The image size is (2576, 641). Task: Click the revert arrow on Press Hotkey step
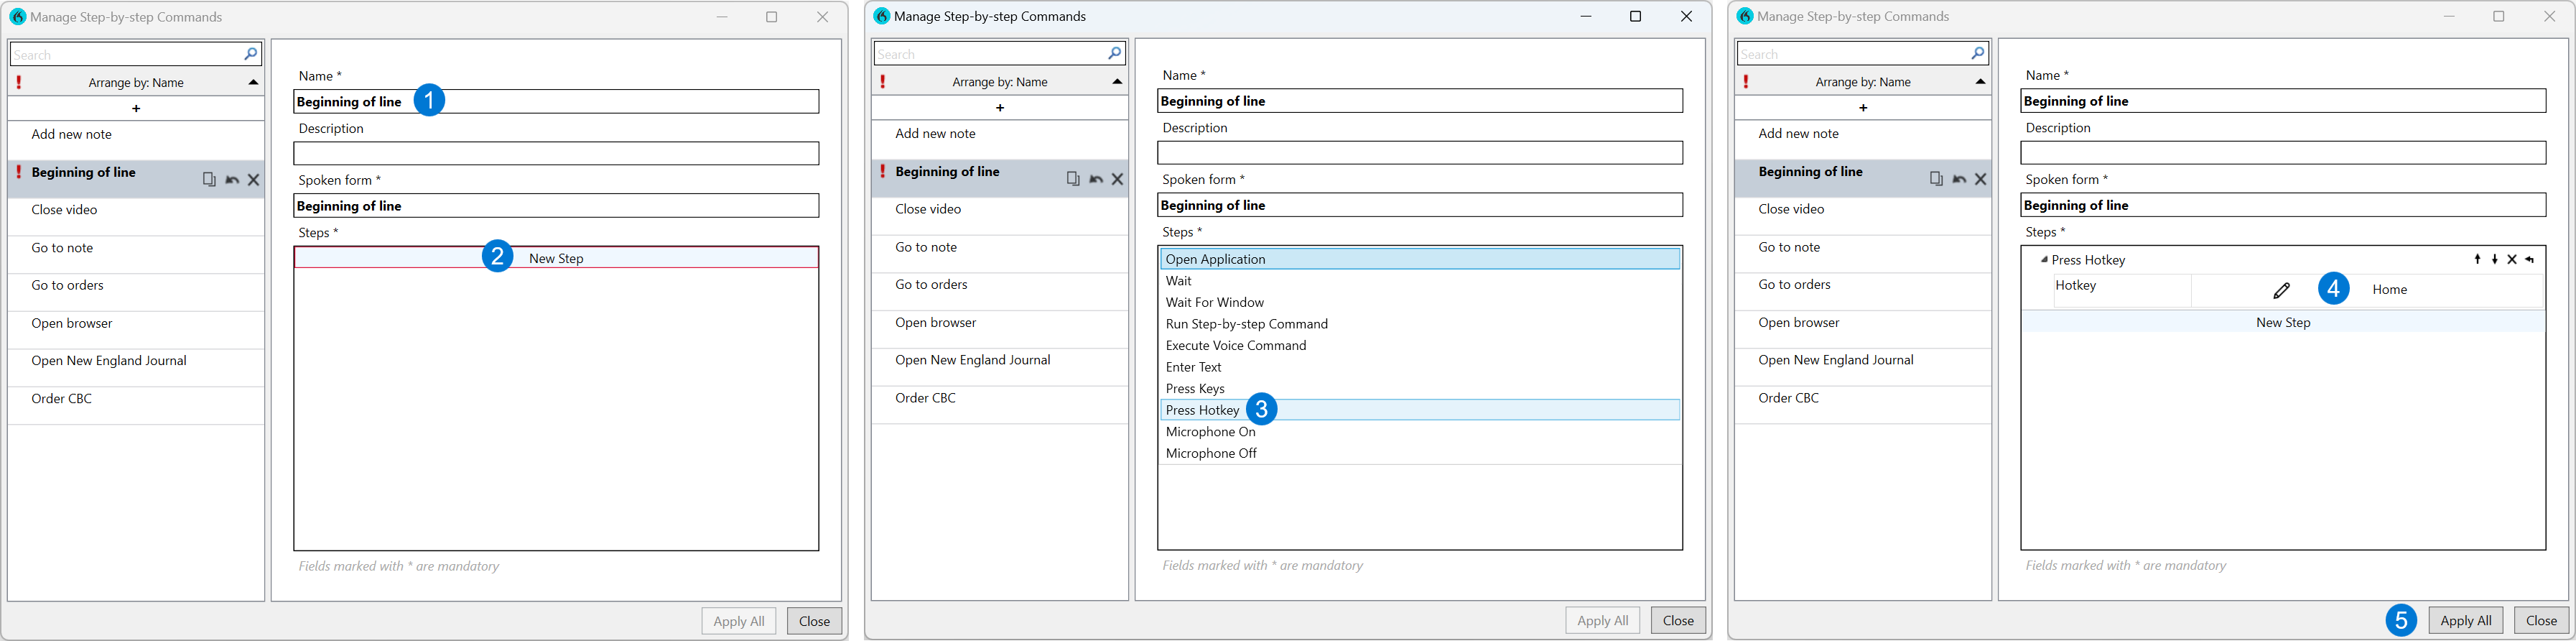2530,260
